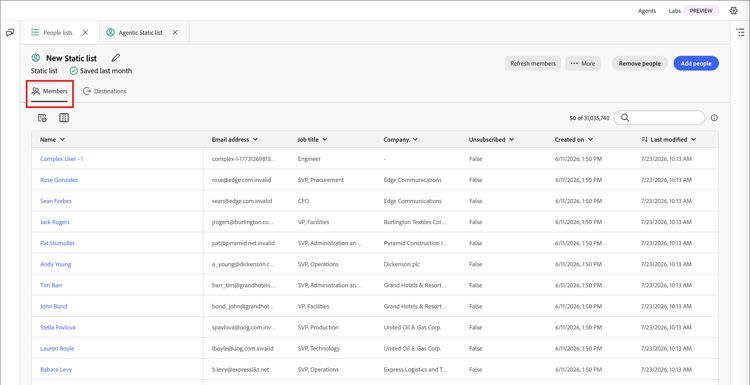The width and height of the screenshot is (750, 385).
Task: Click the Remove people button
Action: 640,63
